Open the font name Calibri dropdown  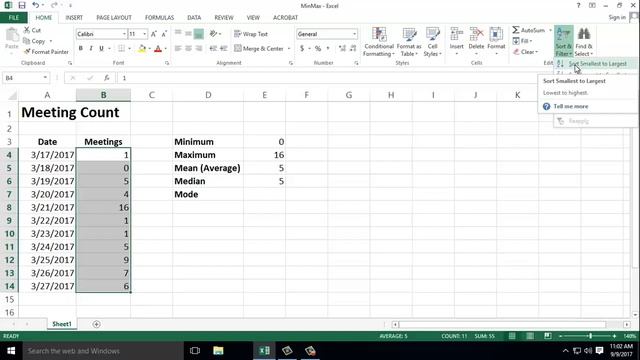pos(124,34)
